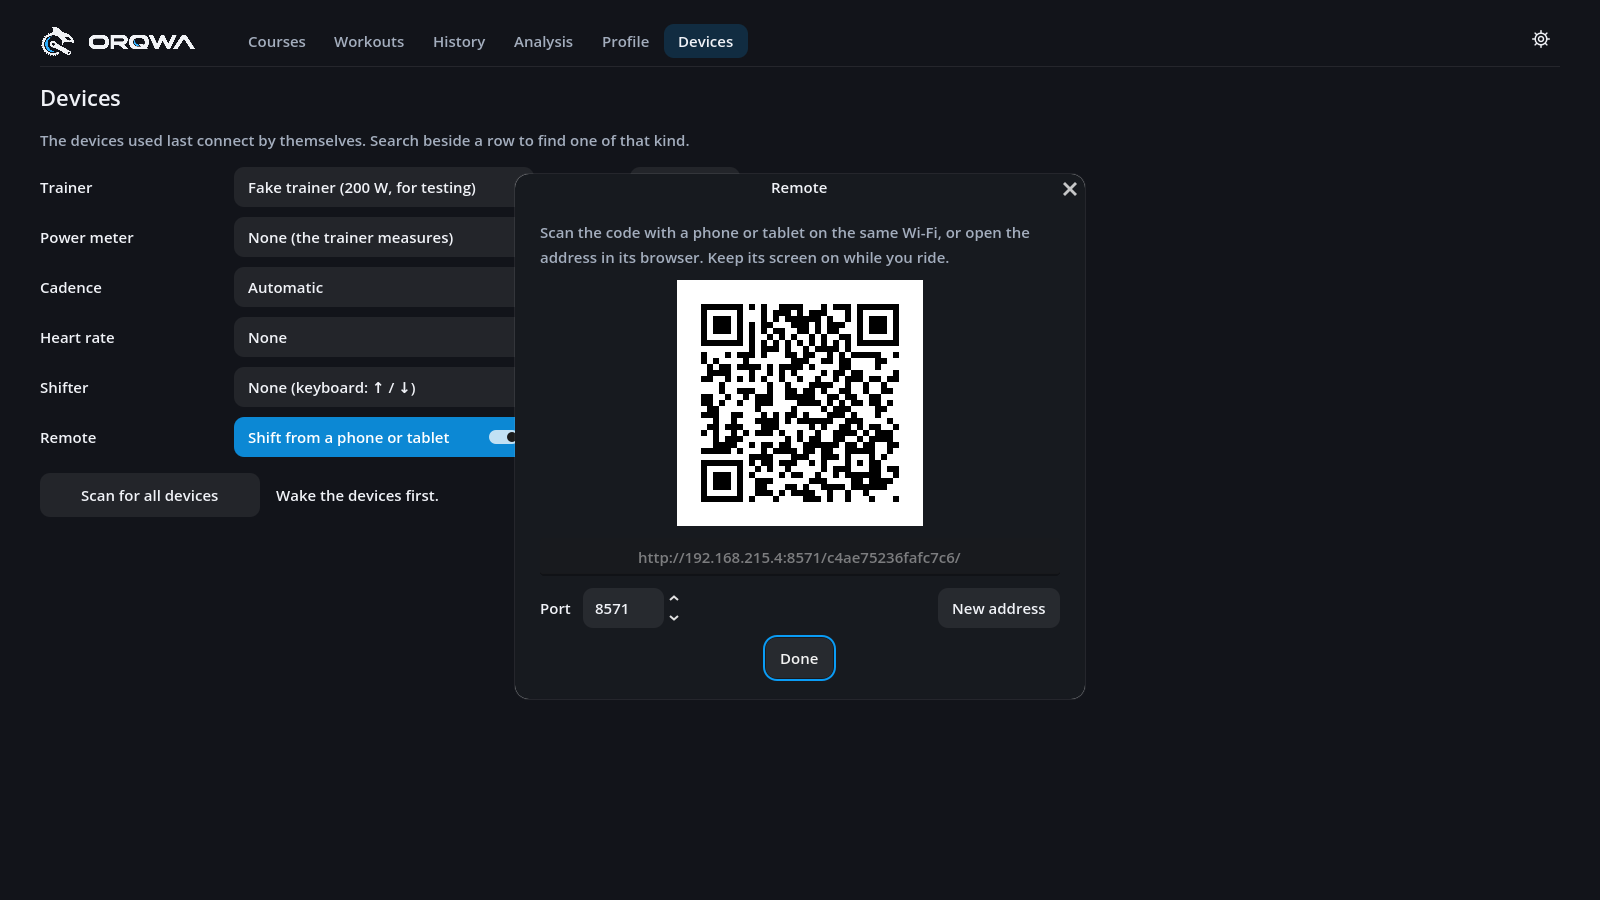This screenshot has height=900, width=1600.
Task: Open the Courses page
Action: tap(277, 42)
